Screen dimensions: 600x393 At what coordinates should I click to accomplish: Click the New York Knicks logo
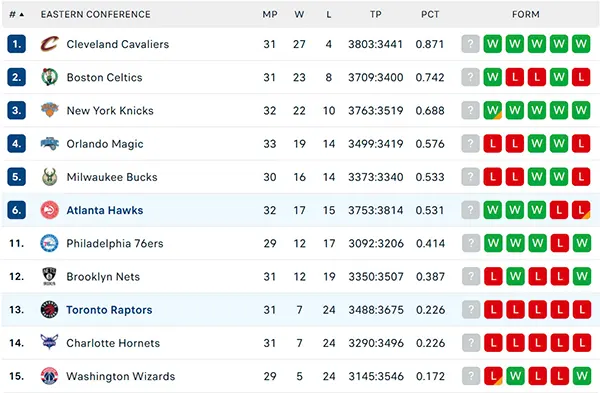coord(49,110)
